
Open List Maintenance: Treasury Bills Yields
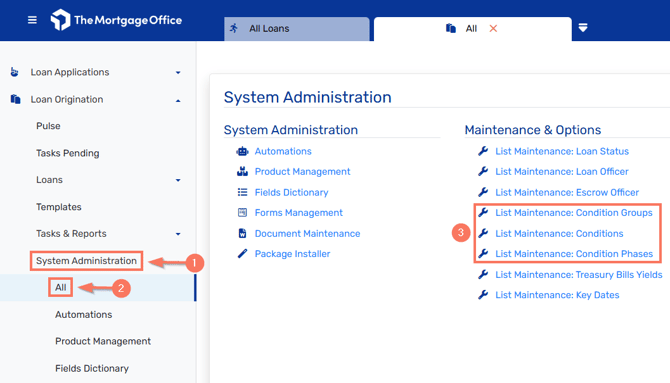[x=579, y=275]
